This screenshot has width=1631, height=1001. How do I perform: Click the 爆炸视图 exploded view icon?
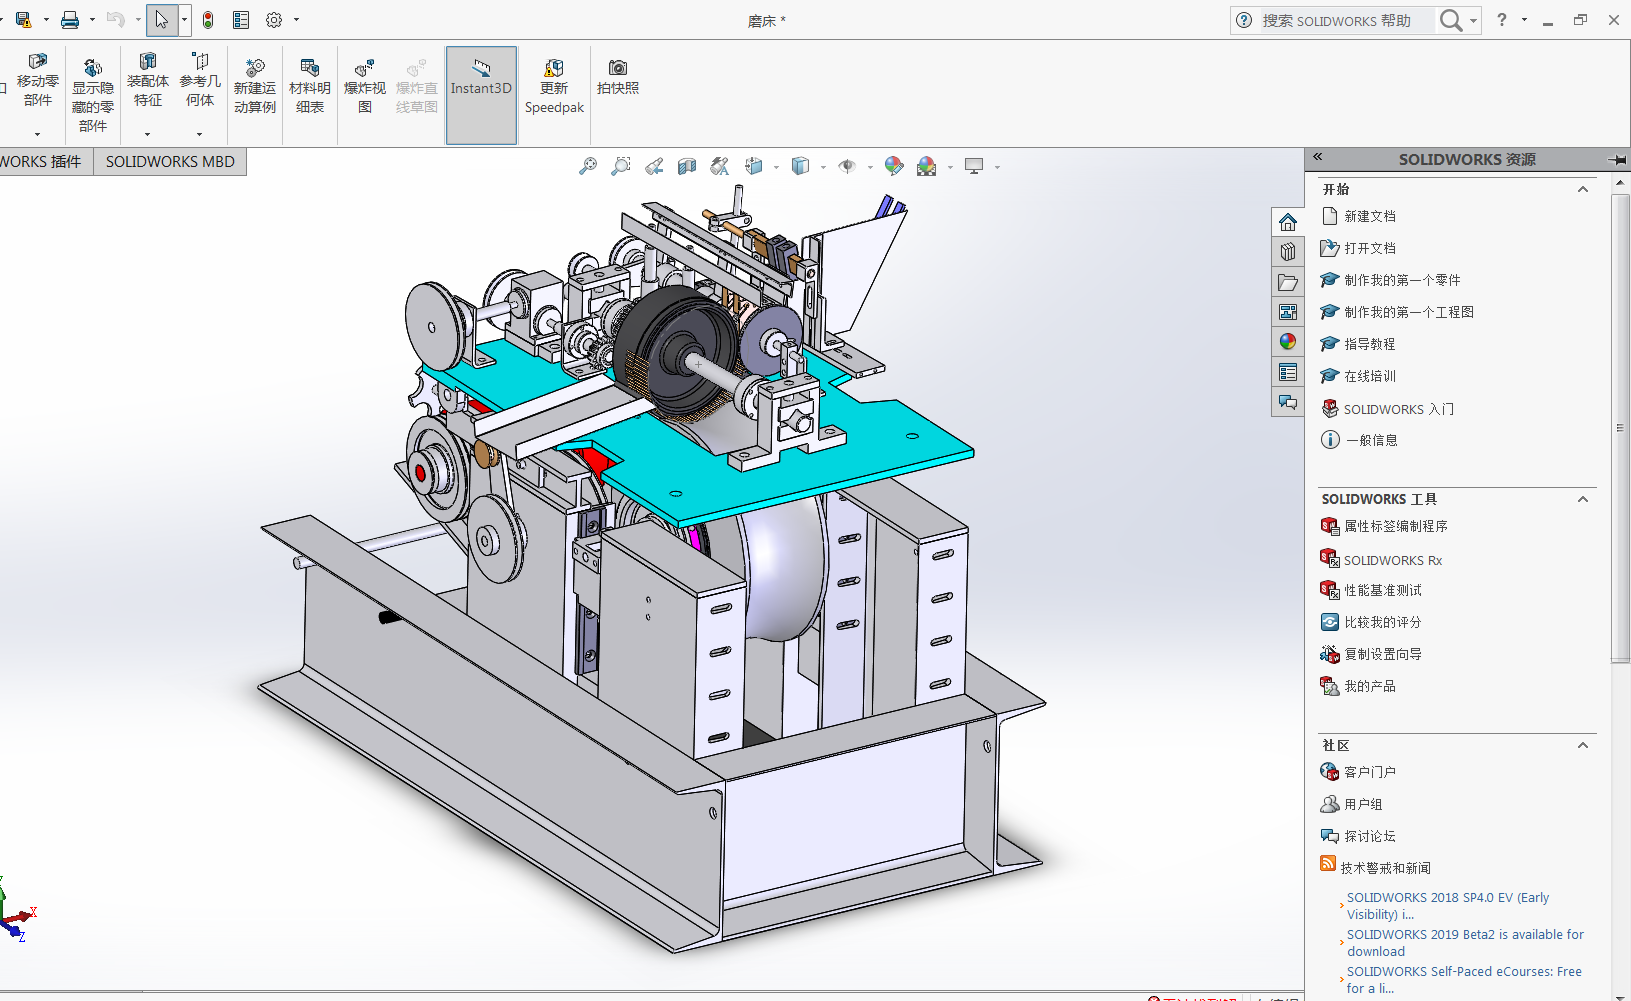[365, 86]
